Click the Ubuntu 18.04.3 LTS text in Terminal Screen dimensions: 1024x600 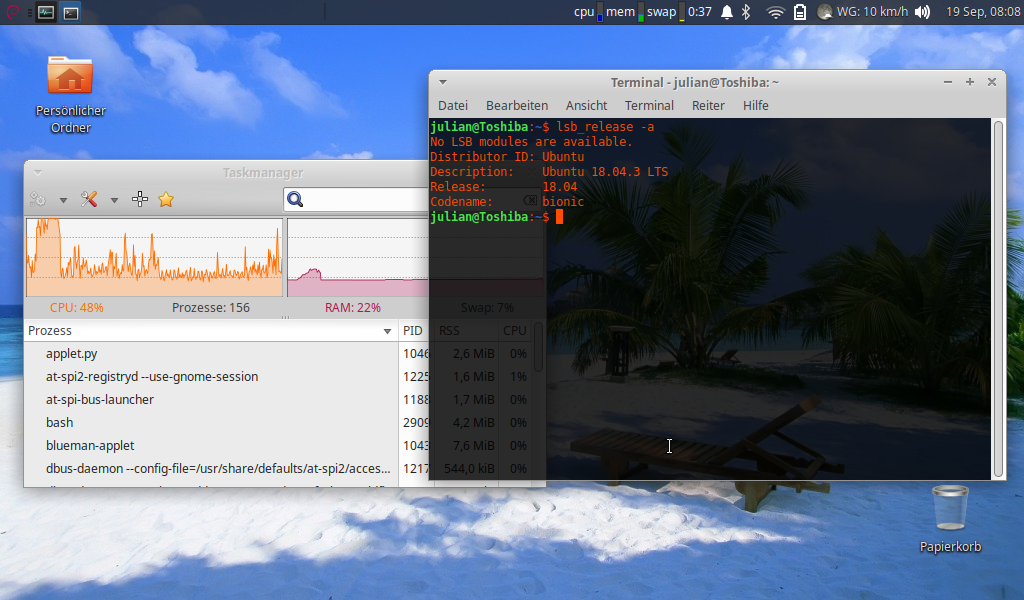point(605,172)
